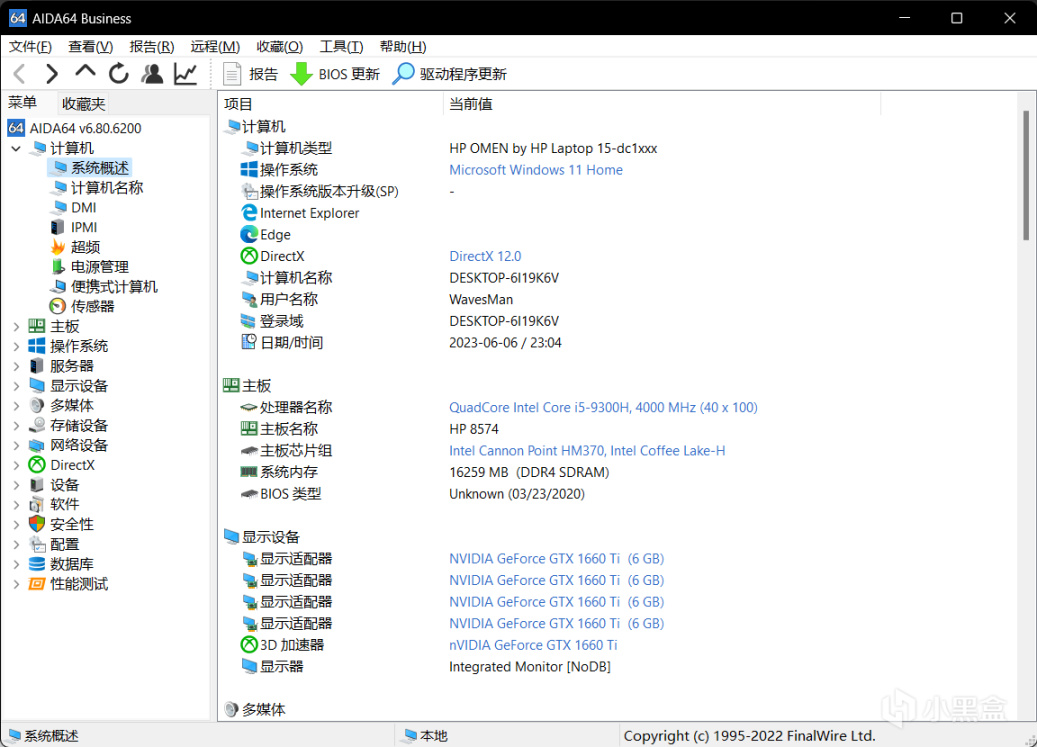Go up one level with the up arrow
Image resolution: width=1037 pixels, height=747 pixels.
coord(85,72)
